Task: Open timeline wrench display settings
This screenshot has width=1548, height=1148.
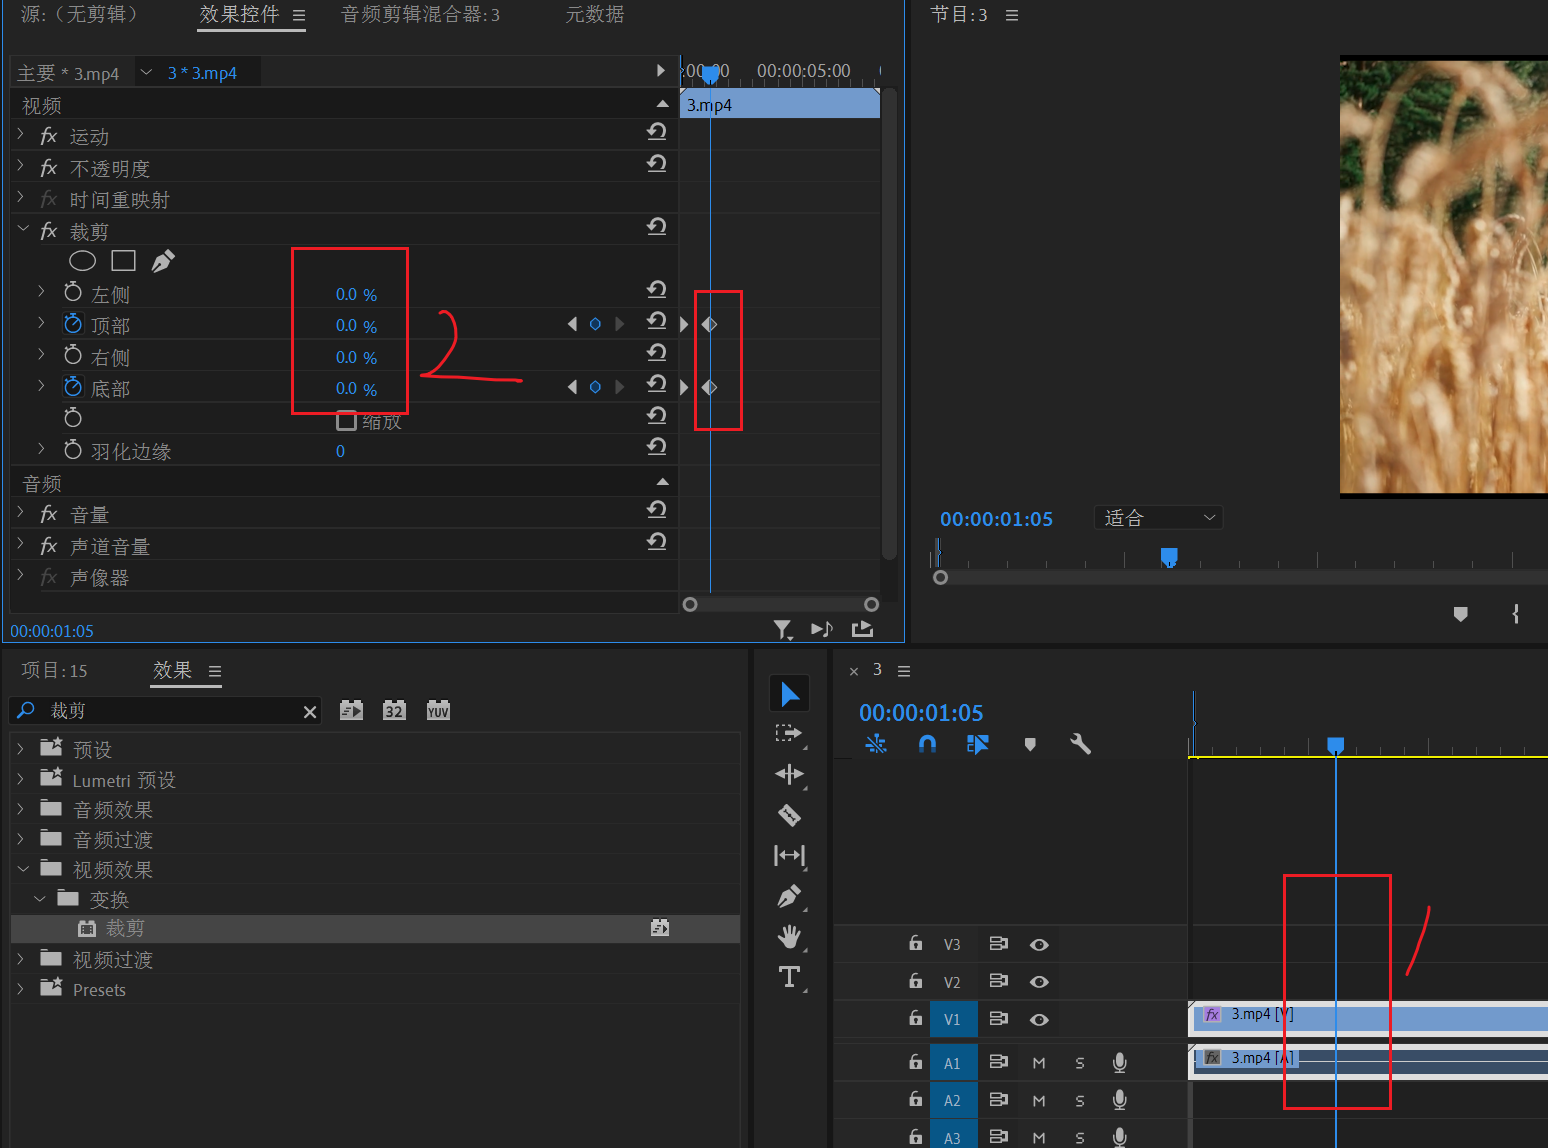Action: [x=1080, y=744]
